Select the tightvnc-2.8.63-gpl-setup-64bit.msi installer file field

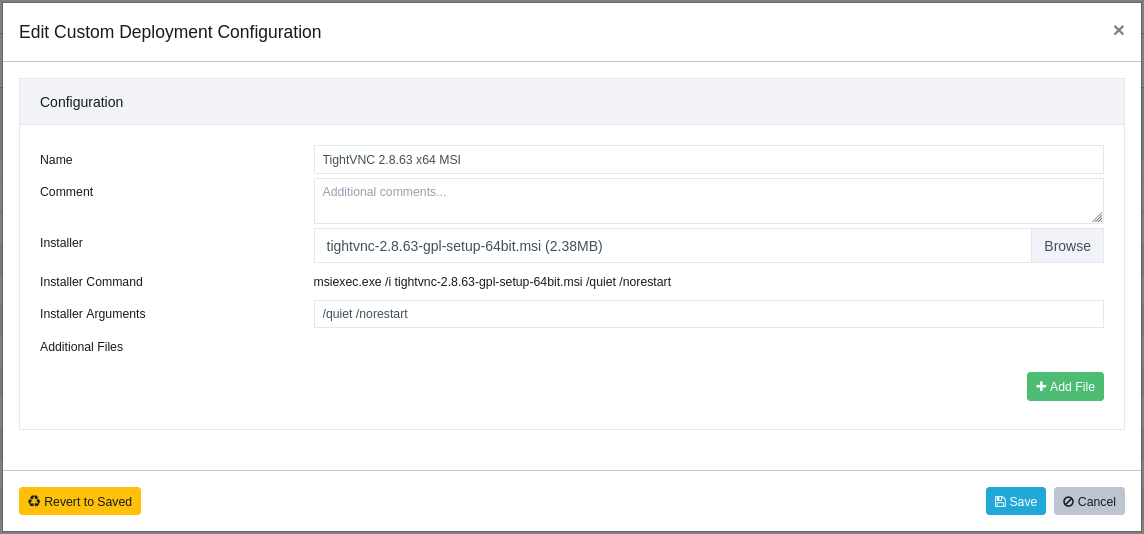point(673,246)
